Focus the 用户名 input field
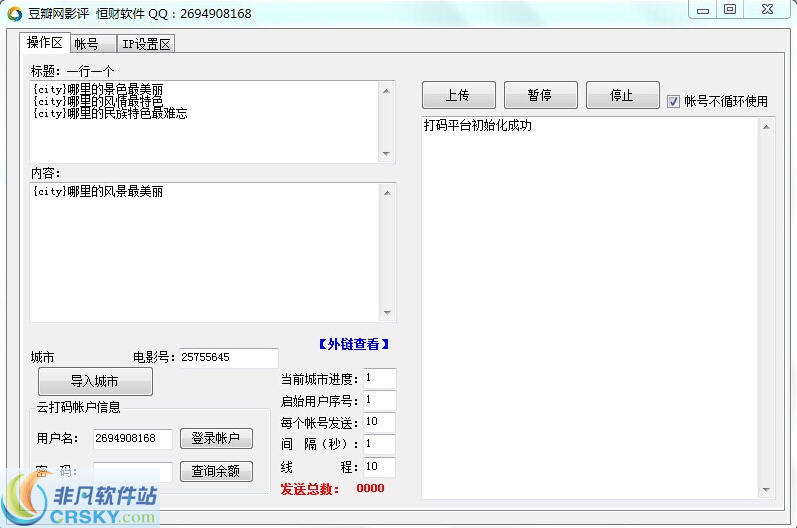 (133, 439)
